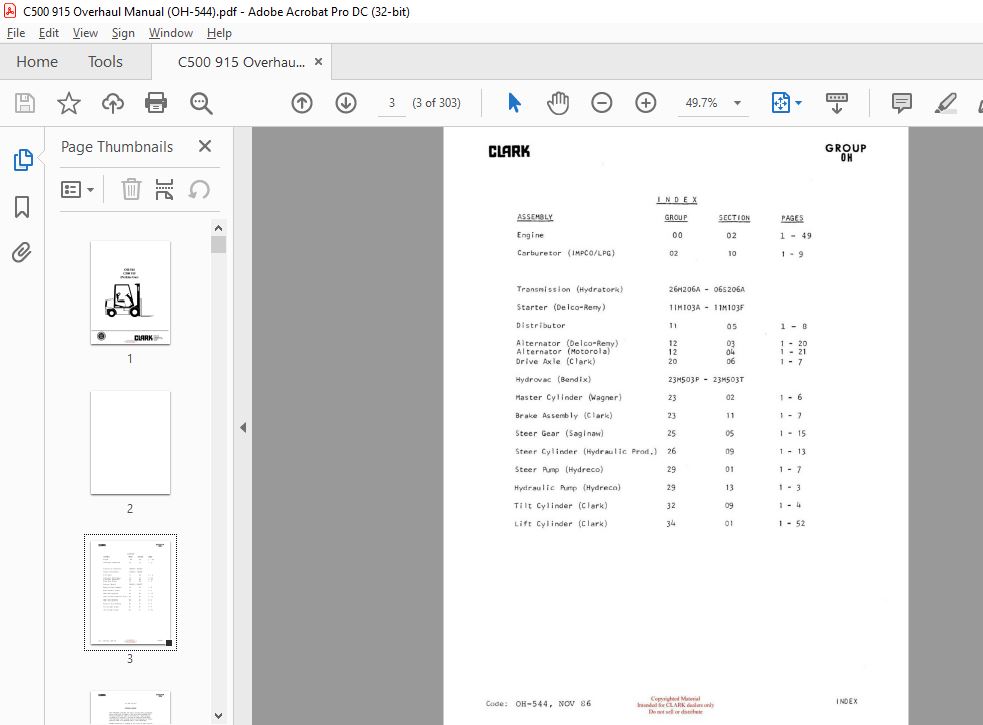The height and width of the screenshot is (725, 983).
Task: Click the cloud upload icon
Action: pyautogui.click(x=113, y=103)
